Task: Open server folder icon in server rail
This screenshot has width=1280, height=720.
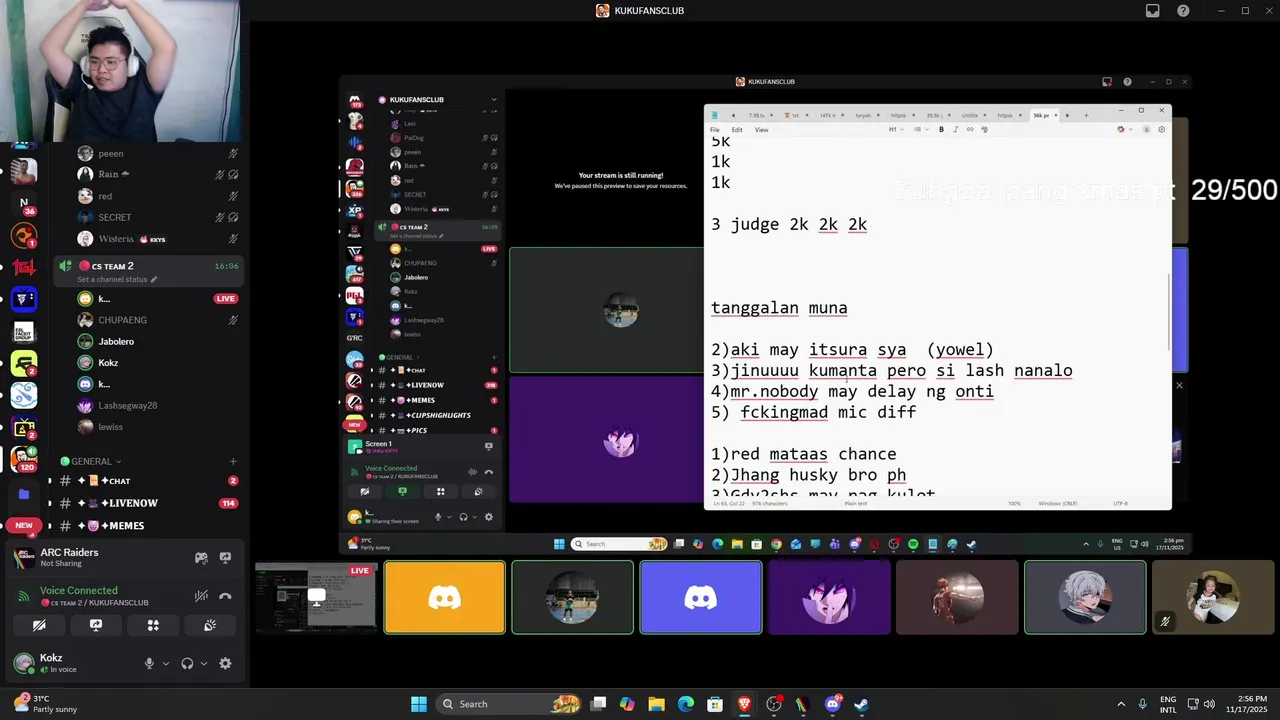Action: (24, 494)
